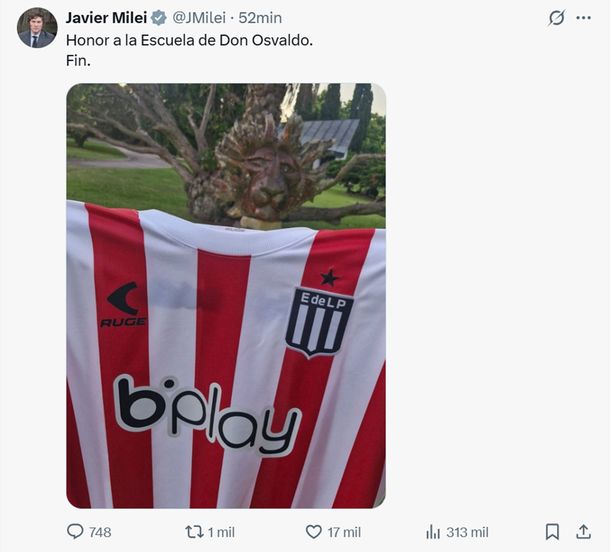Open the three-dots more options menu

point(584,18)
